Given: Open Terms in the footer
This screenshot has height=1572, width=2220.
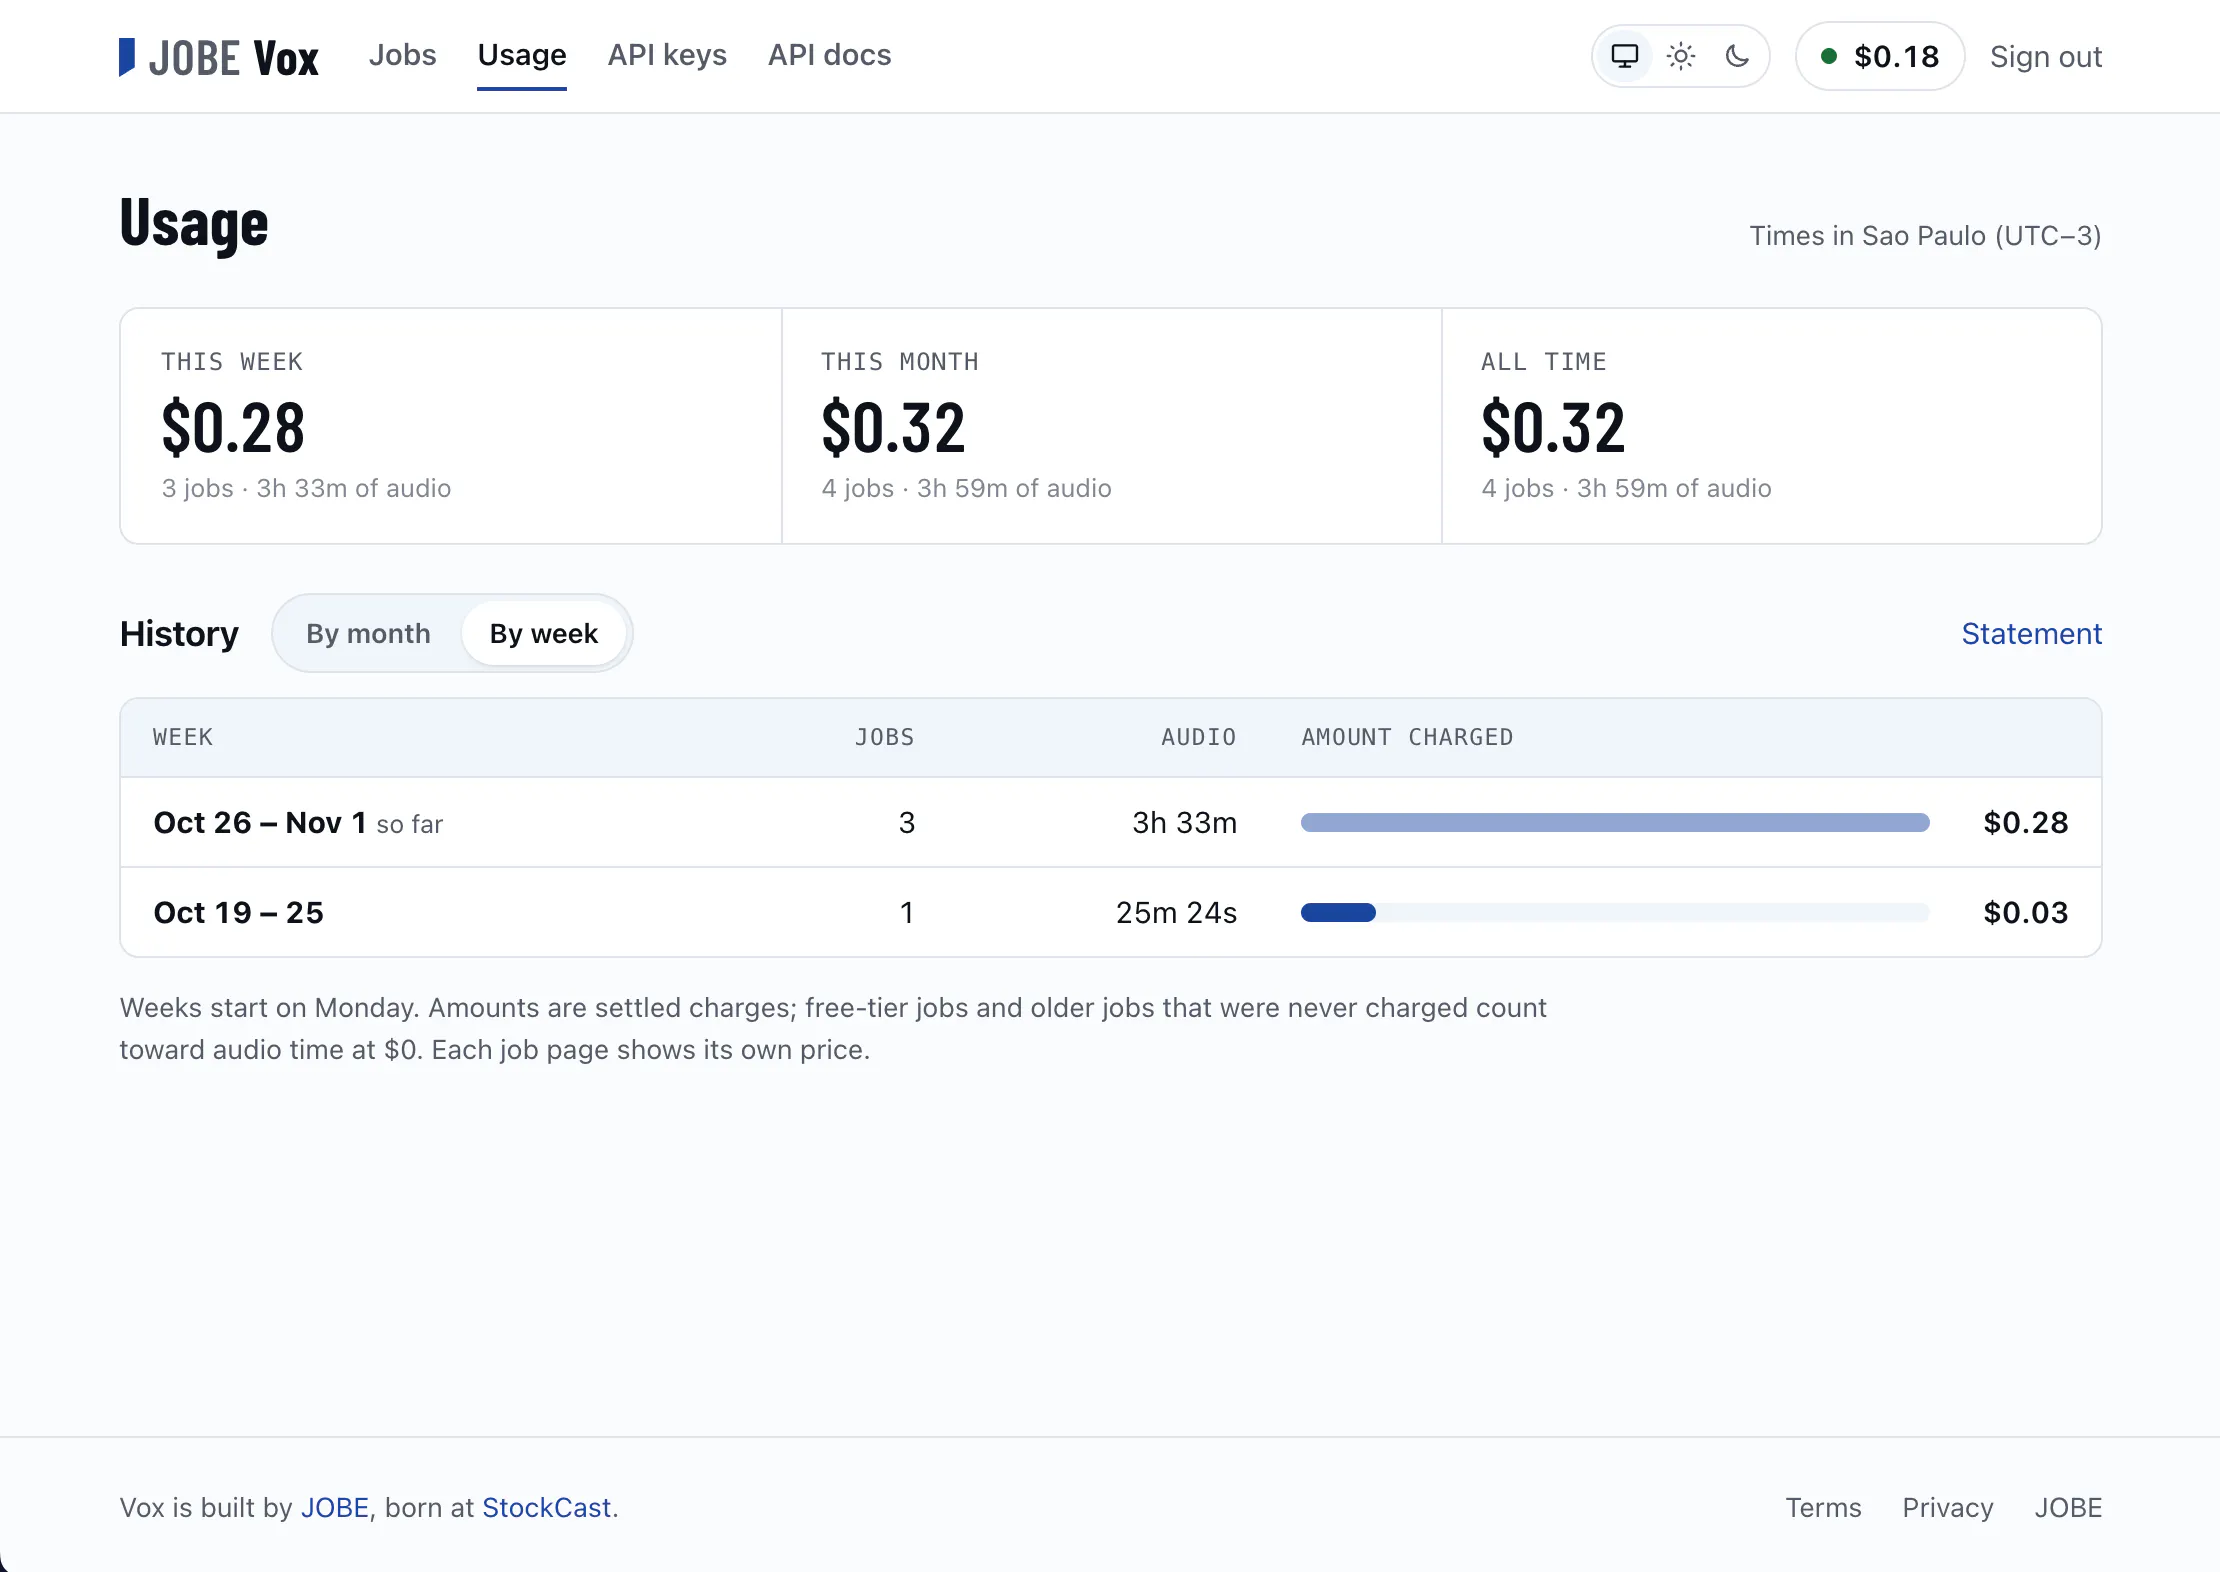Looking at the screenshot, I should [1823, 1507].
